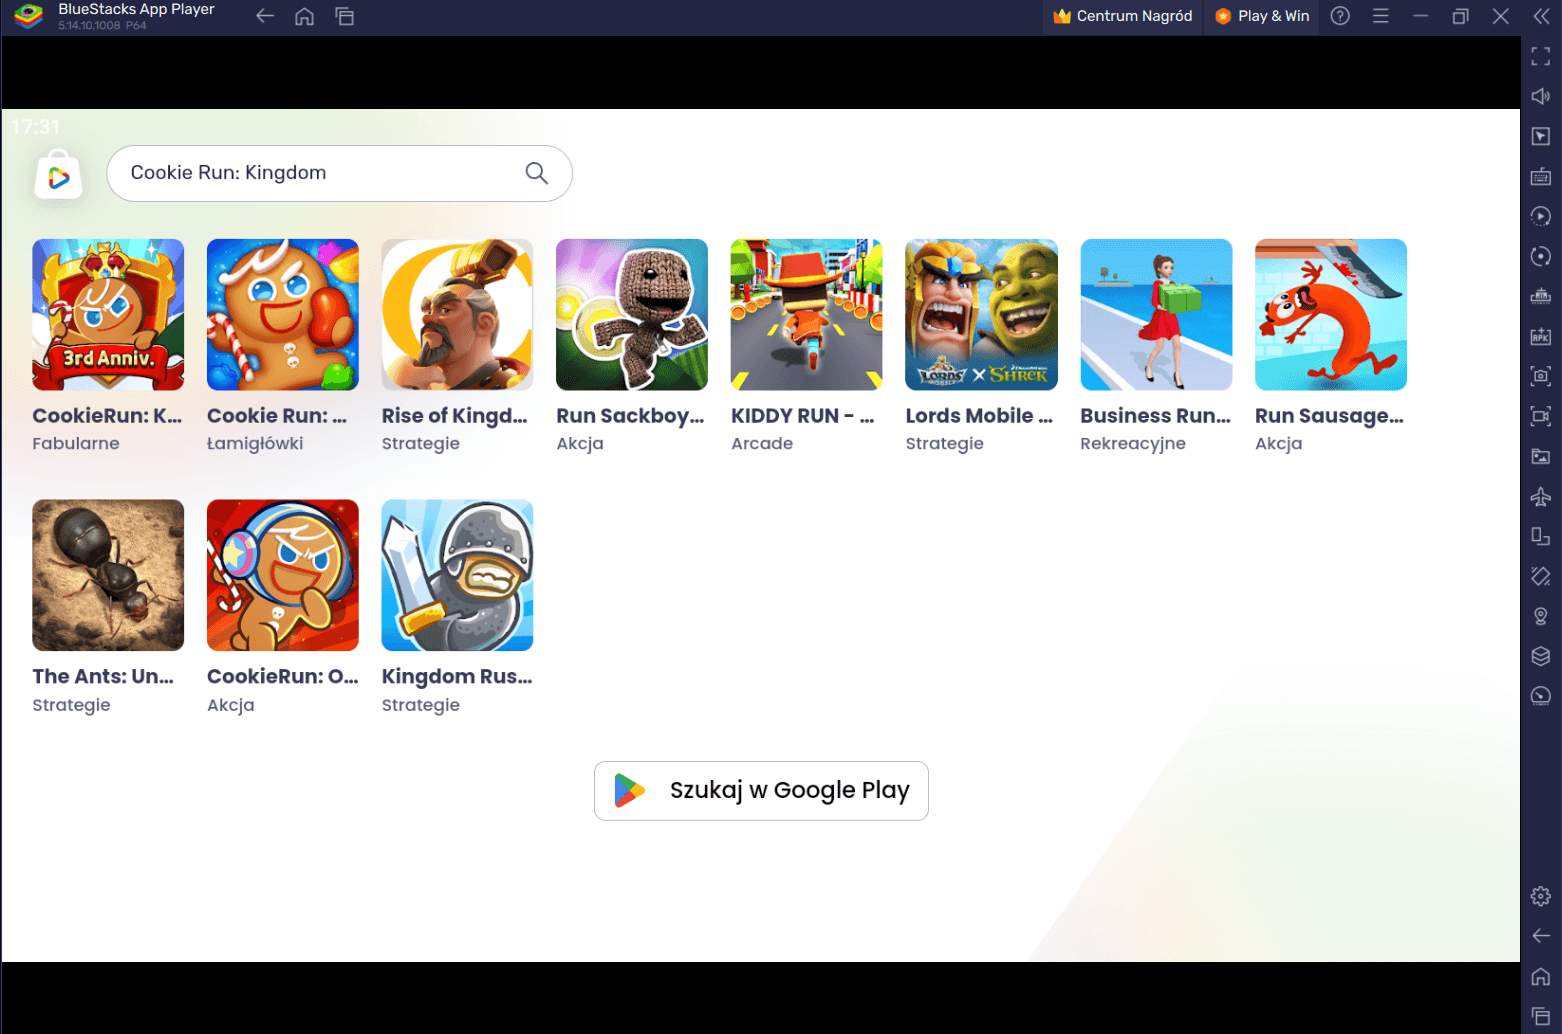The image size is (1562, 1034).
Task: Click the Play Store bag icon
Action: click(x=58, y=175)
